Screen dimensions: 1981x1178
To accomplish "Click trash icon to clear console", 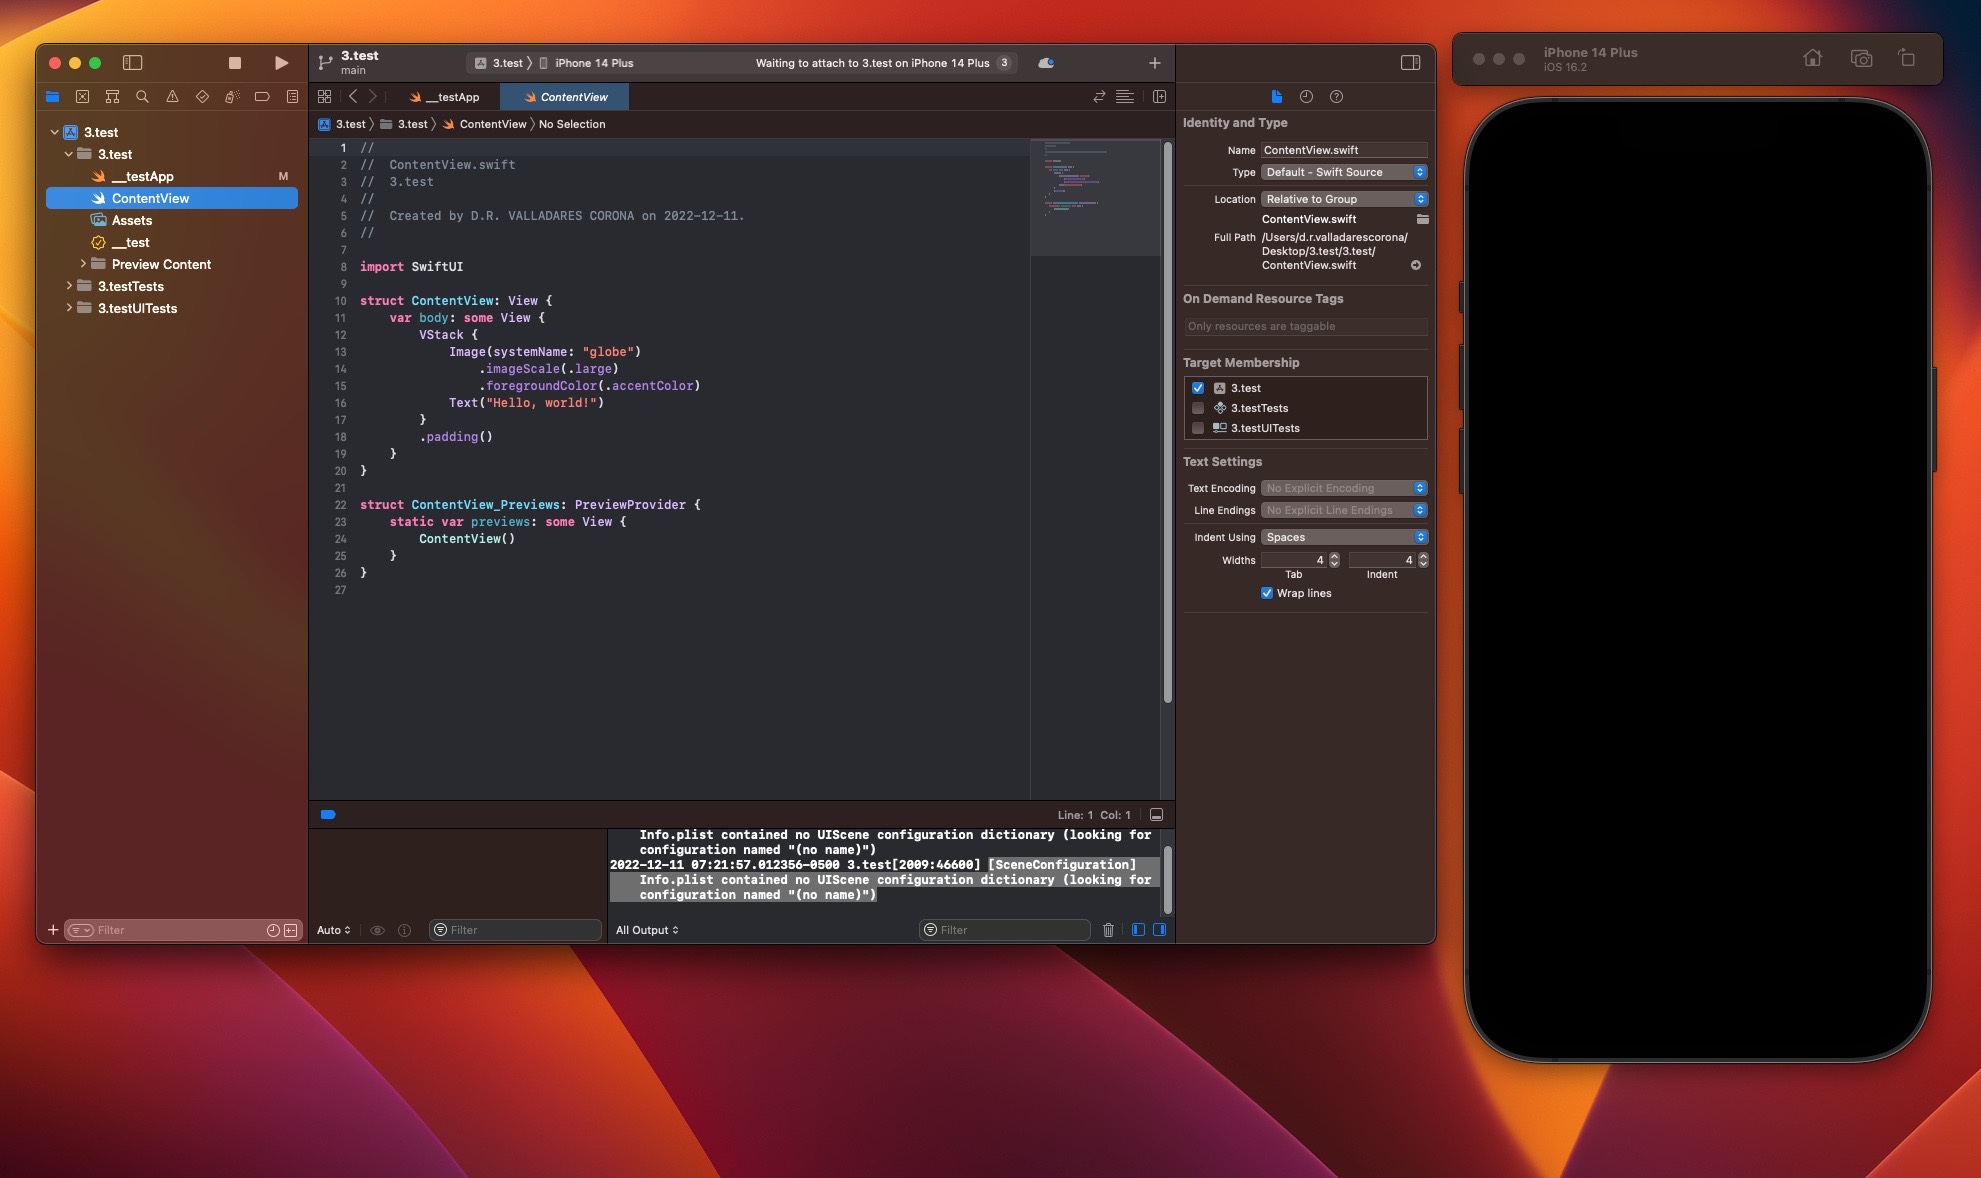I will click(x=1108, y=930).
